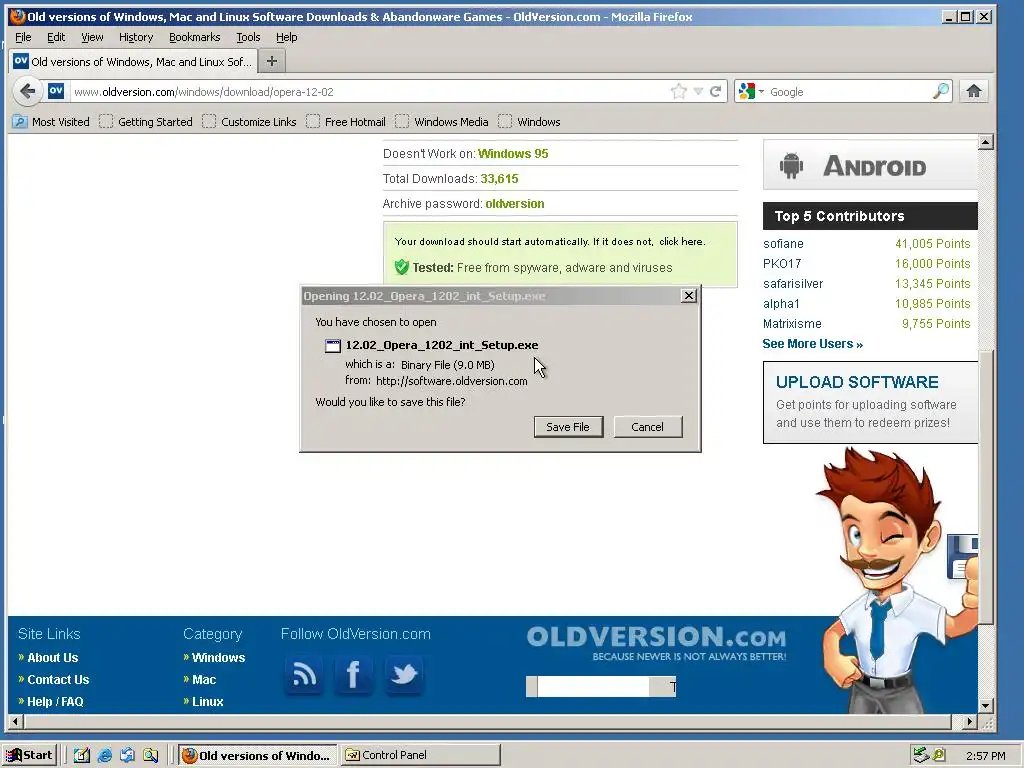Image resolution: width=1024 pixels, height=768 pixels.
Task: Open the Free Hotmail bookmark
Action: [345, 121]
